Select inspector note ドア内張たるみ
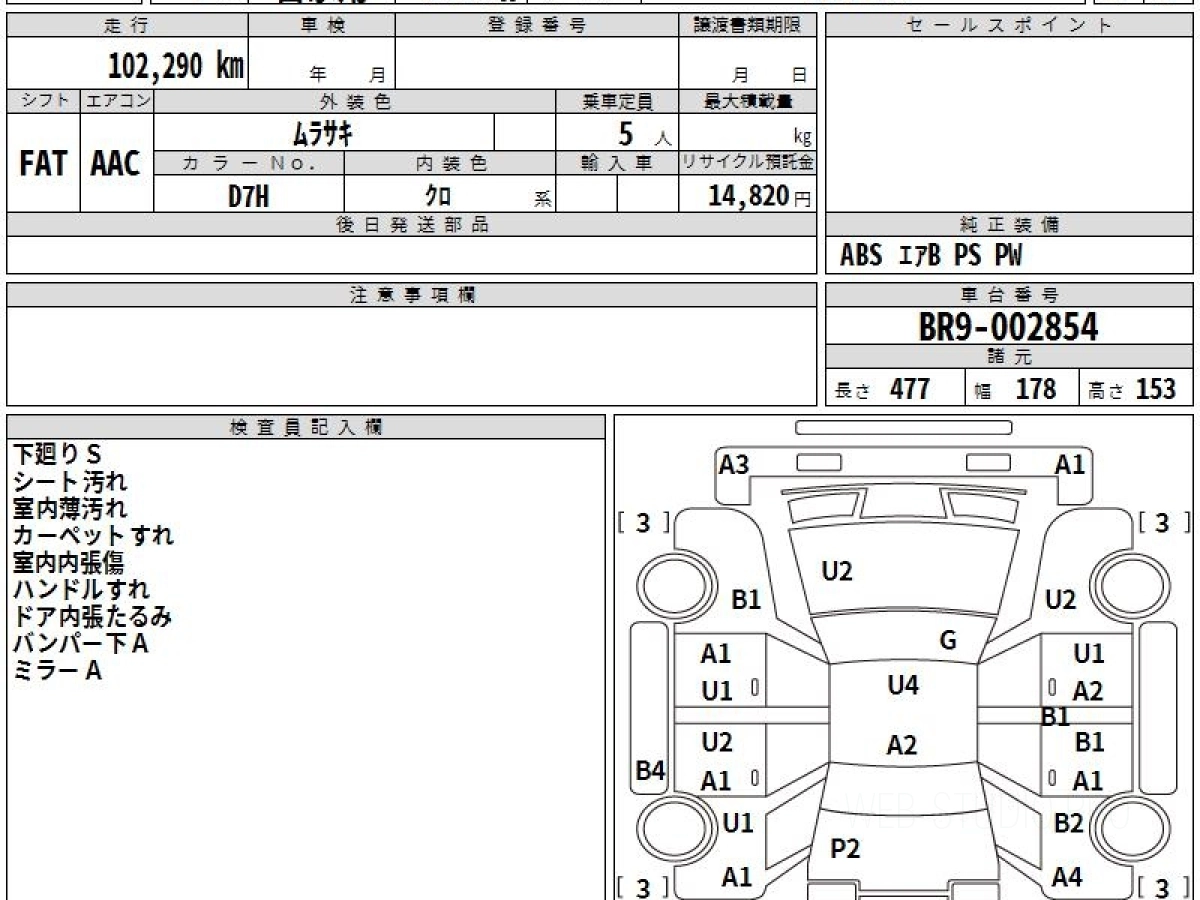The image size is (1200, 900). coord(92,616)
